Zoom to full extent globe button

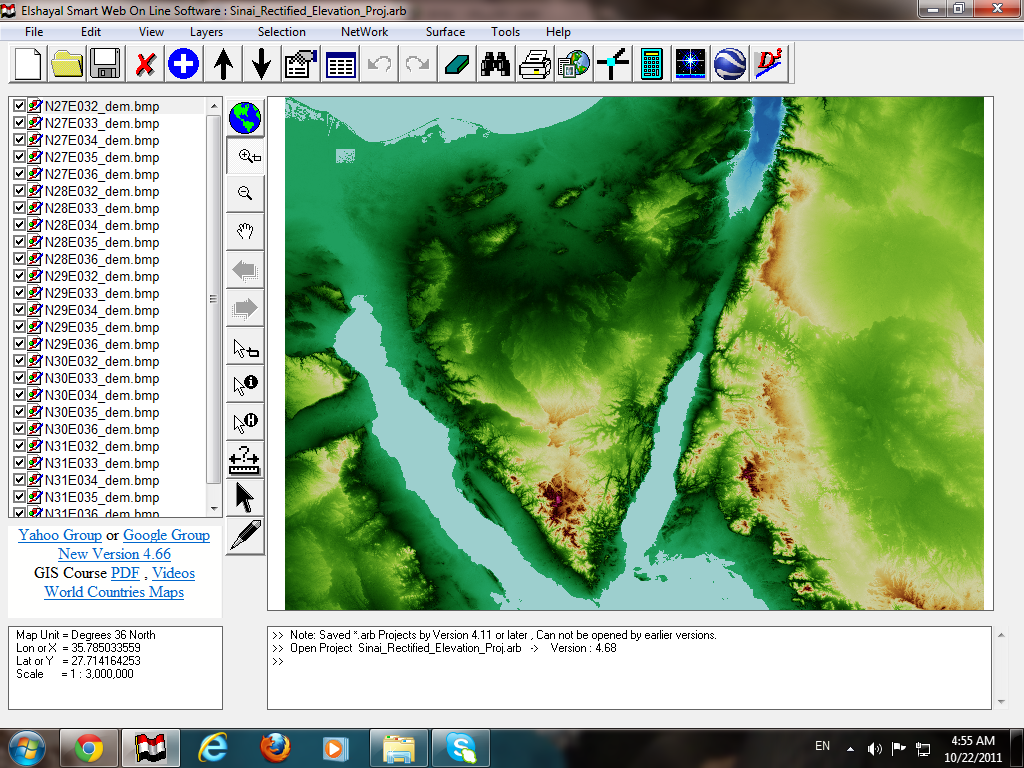click(245, 118)
